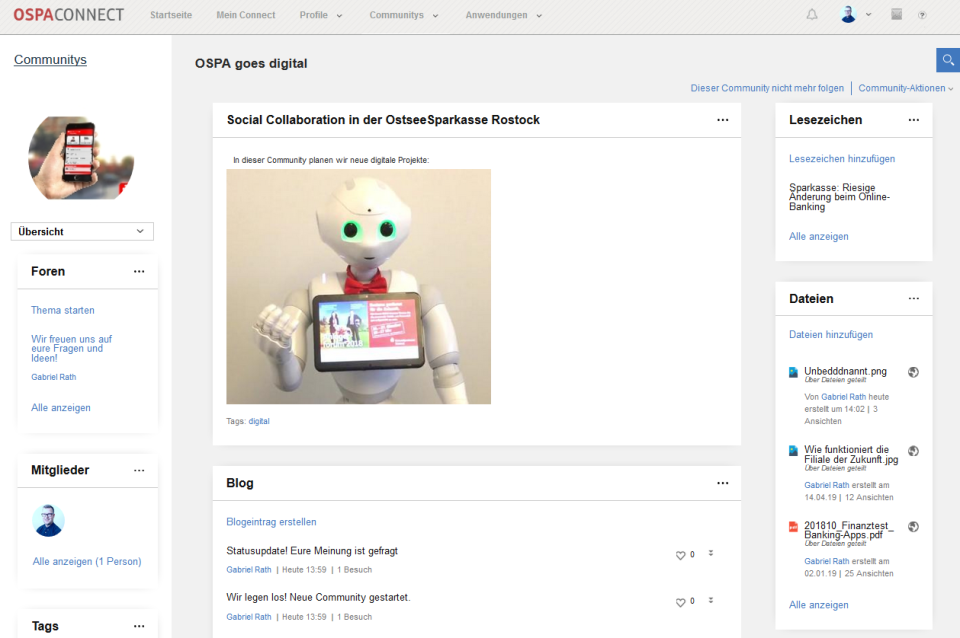Screen dimensions: 960x638
Task: Like the Statusupdate blog entry heart icon
Action: pyautogui.click(x=680, y=555)
